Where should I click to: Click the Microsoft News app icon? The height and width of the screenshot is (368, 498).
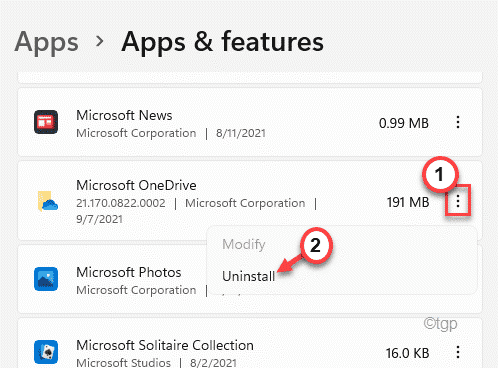(46, 122)
